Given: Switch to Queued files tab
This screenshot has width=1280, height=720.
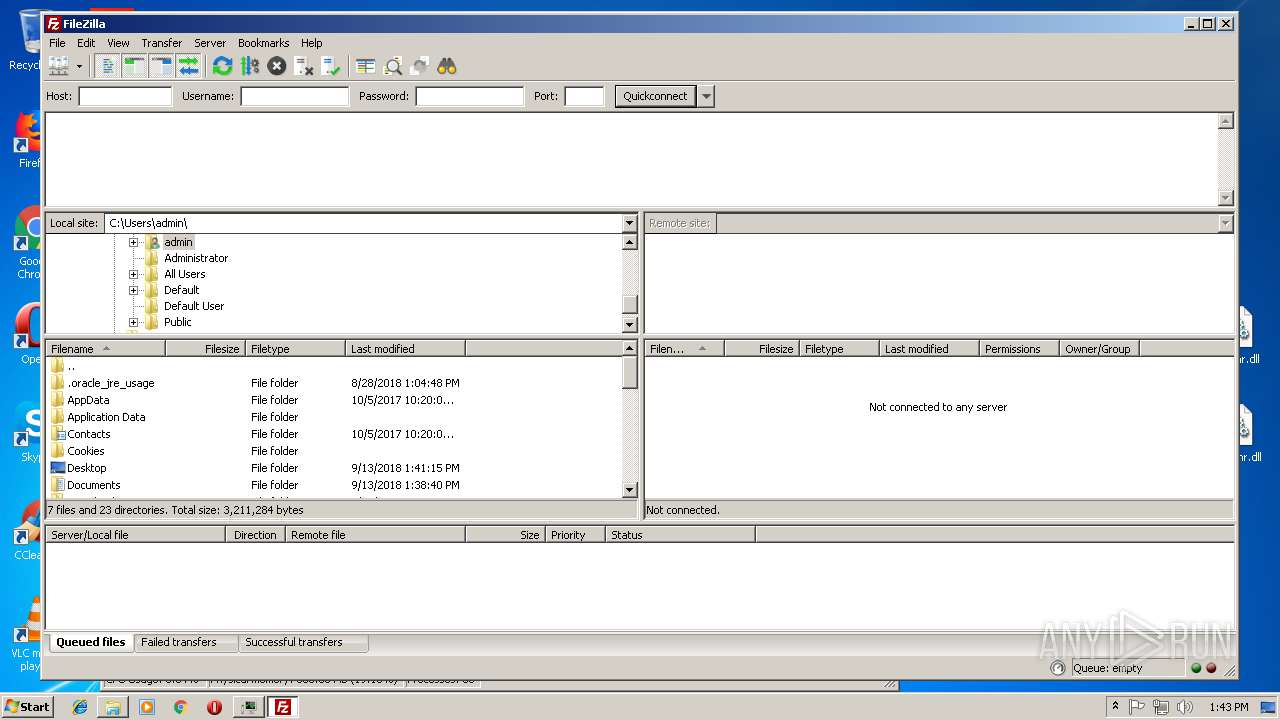Looking at the screenshot, I should click(90, 642).
